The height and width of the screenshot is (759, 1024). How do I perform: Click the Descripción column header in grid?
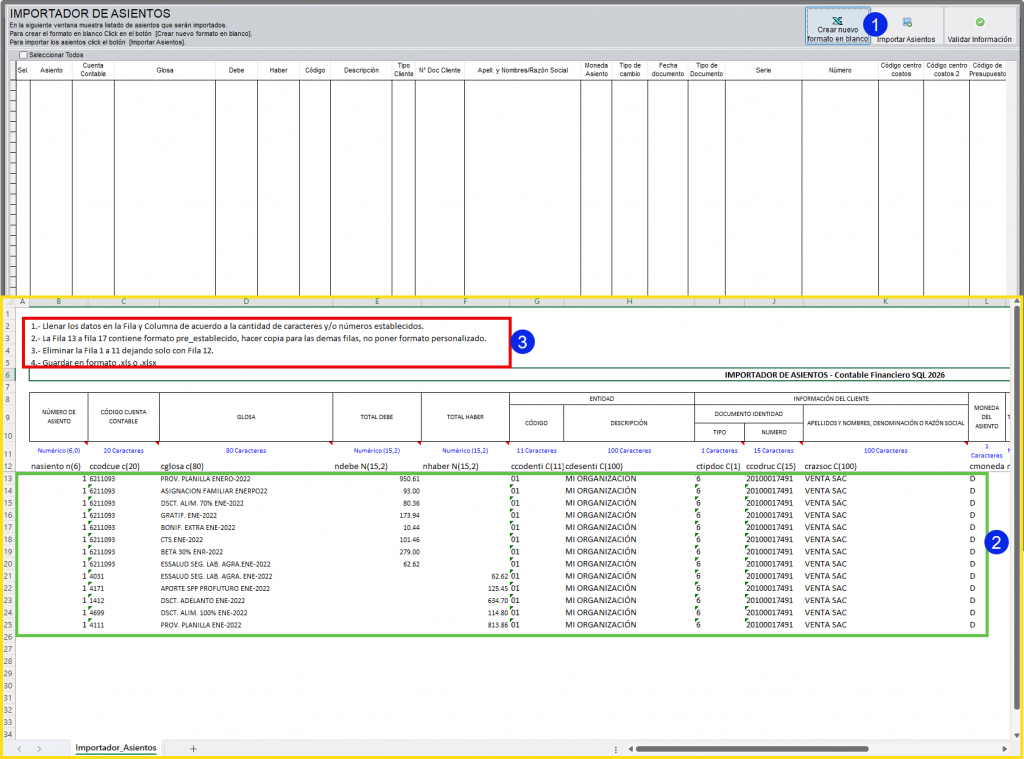[361, 71]
